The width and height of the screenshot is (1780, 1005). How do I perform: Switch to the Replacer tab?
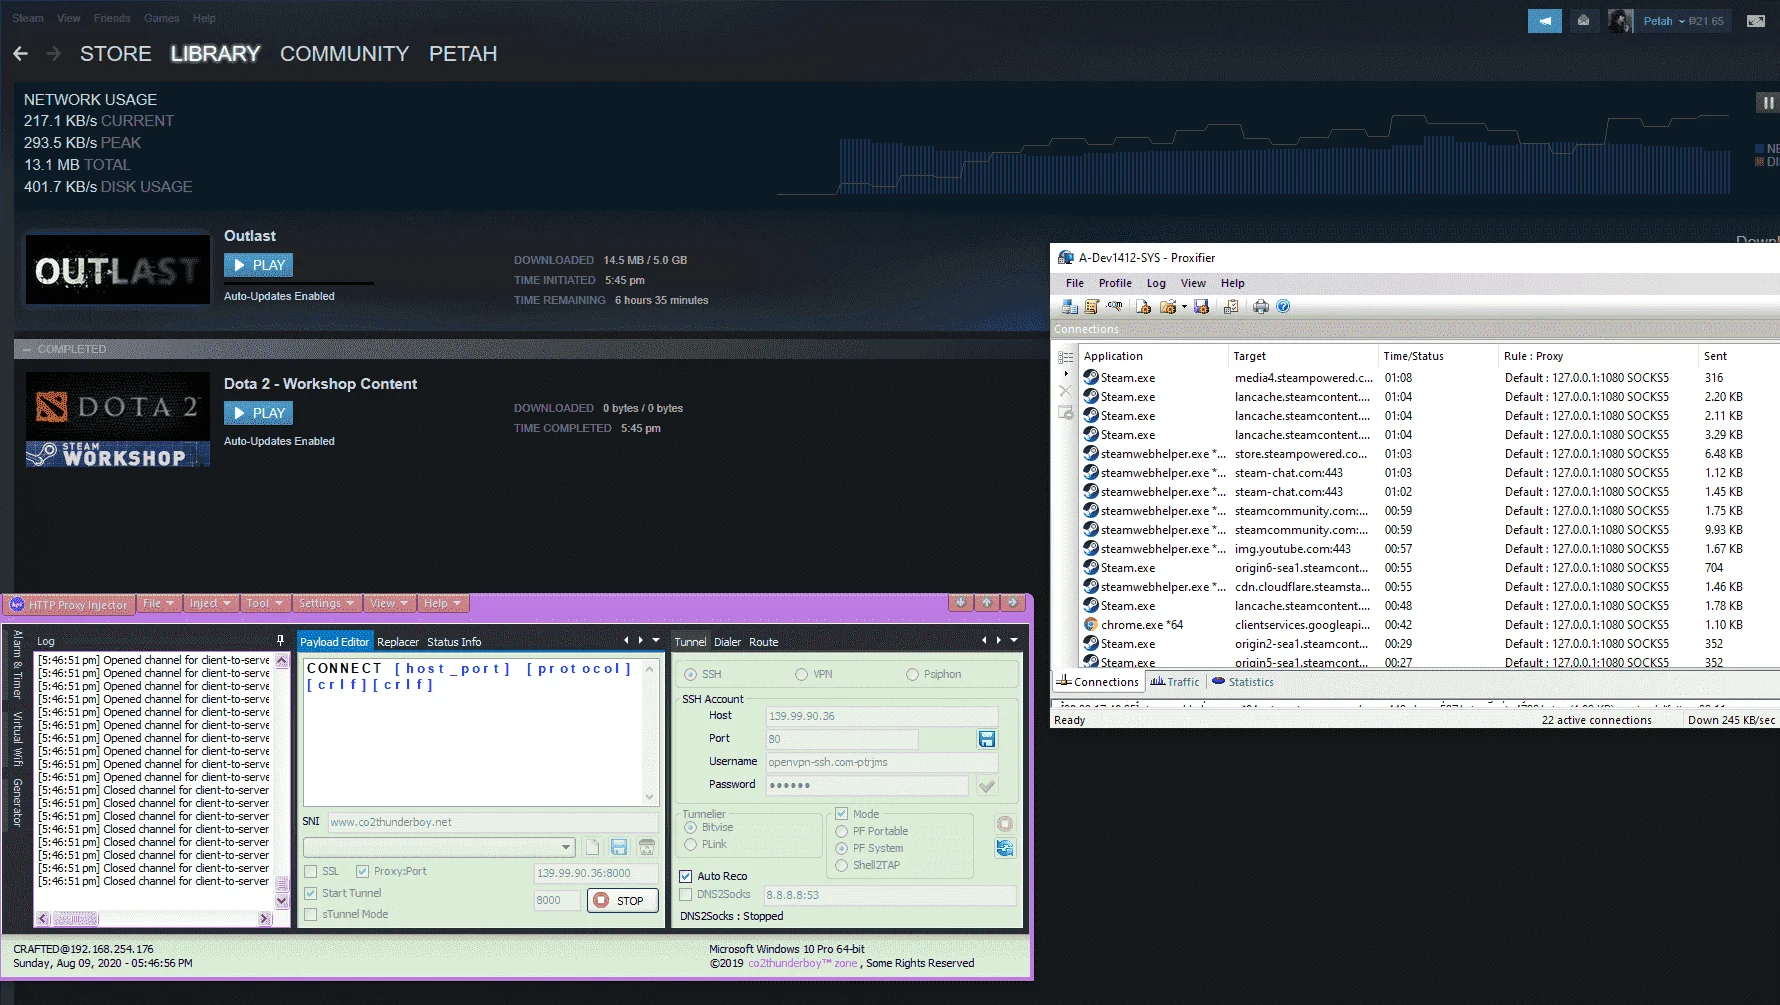tap(398, 642)
